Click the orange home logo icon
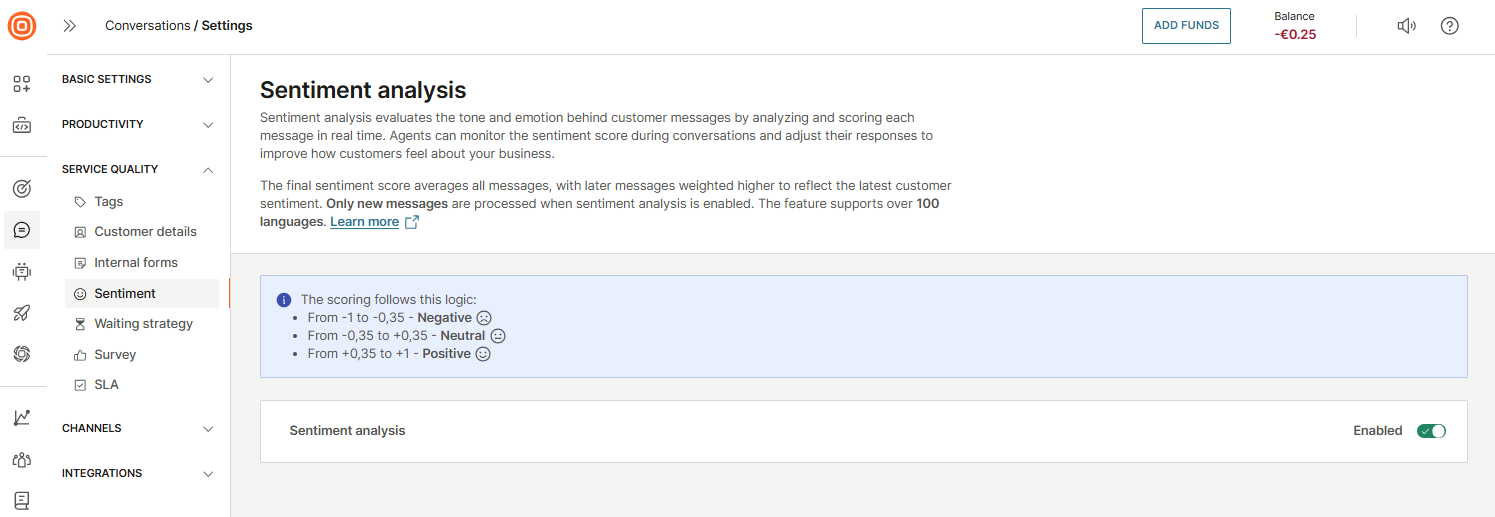This screenshot has height=517, width=1495. [22, 26]
